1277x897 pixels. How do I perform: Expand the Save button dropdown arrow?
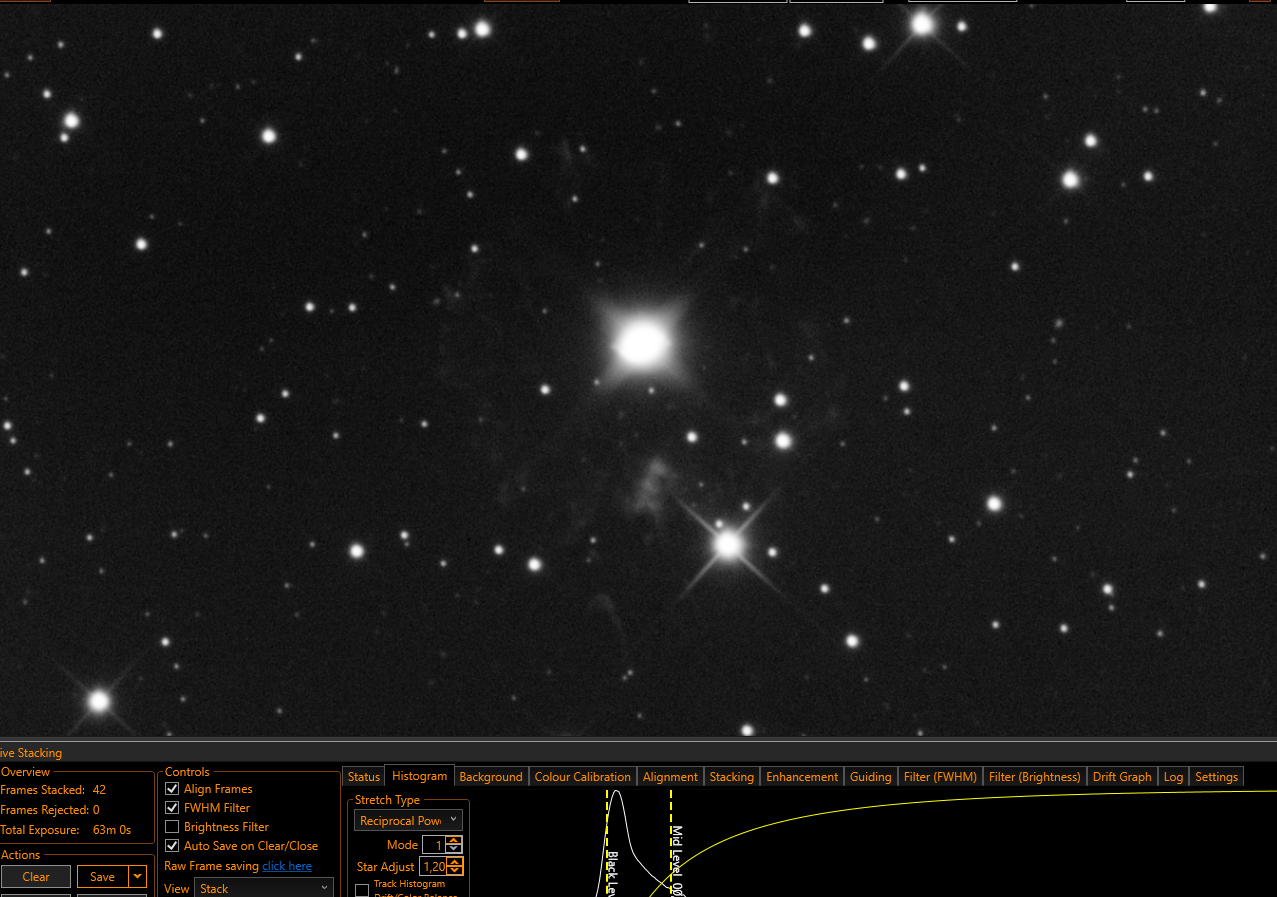tap(138, 877)
